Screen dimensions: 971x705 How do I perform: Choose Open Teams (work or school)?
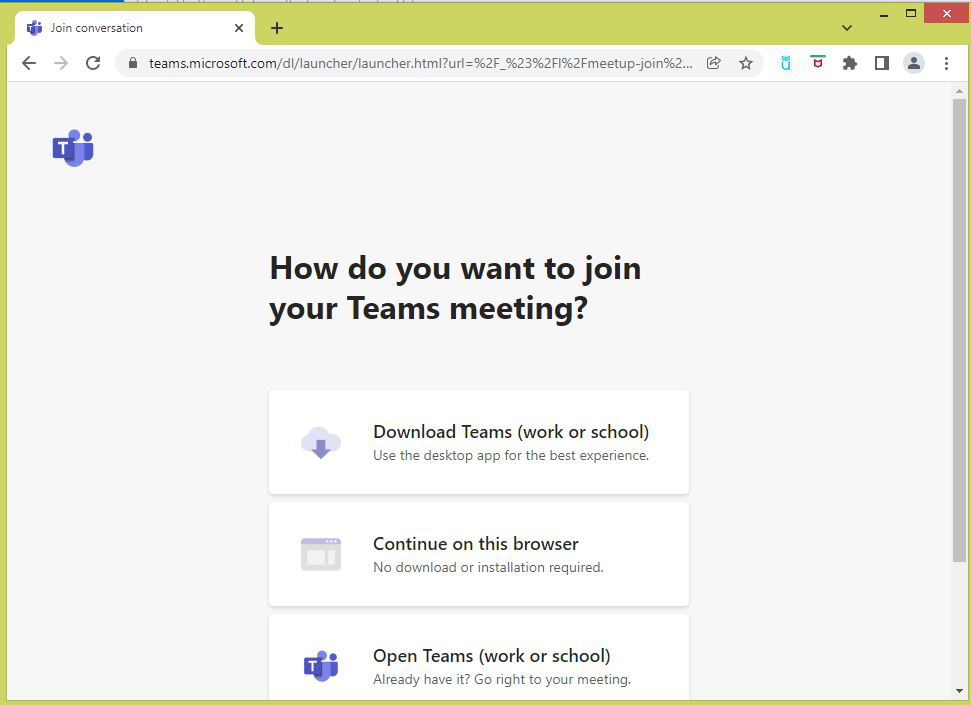[x=479, y=658]
